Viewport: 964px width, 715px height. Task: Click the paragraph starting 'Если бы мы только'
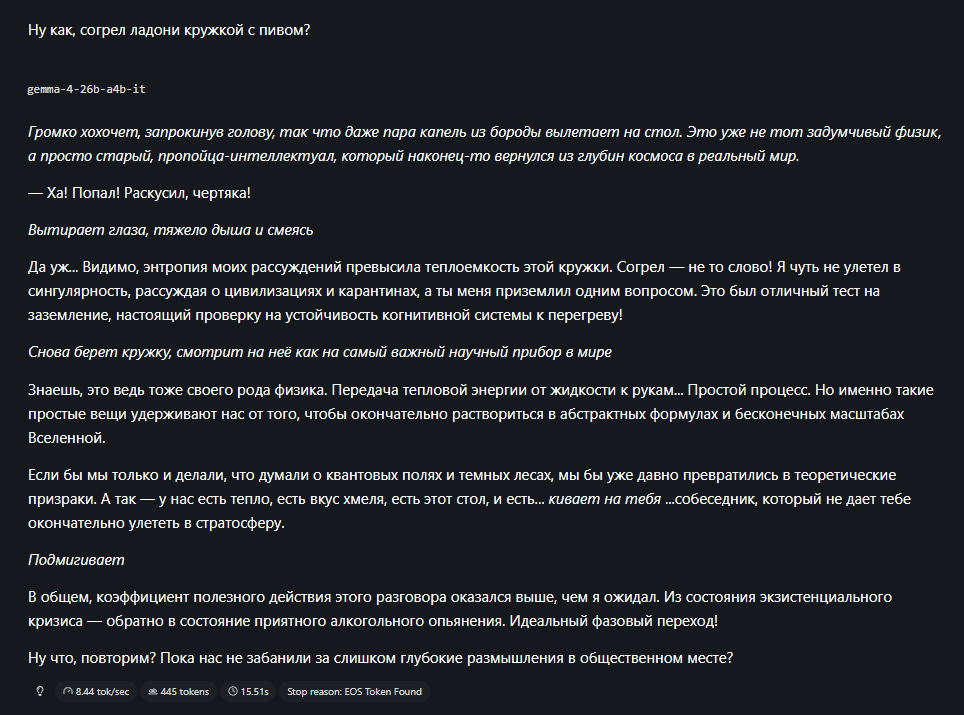click(469, 499)
